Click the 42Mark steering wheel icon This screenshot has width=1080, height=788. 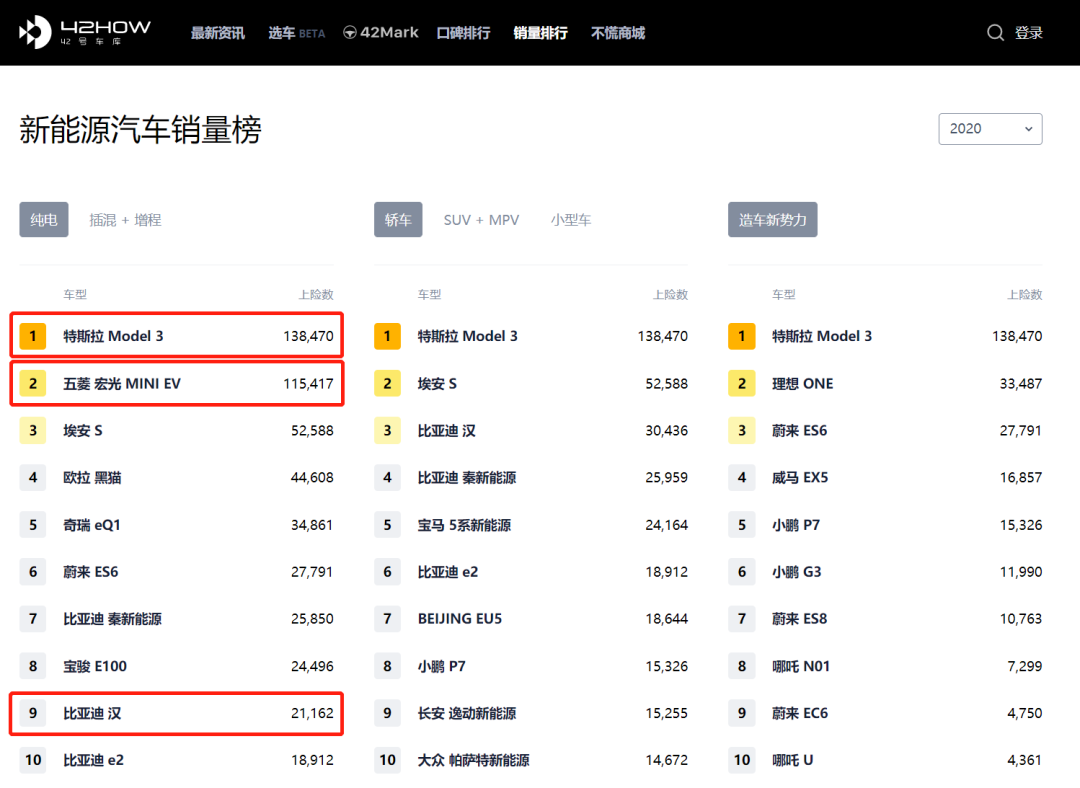[350, 32]
